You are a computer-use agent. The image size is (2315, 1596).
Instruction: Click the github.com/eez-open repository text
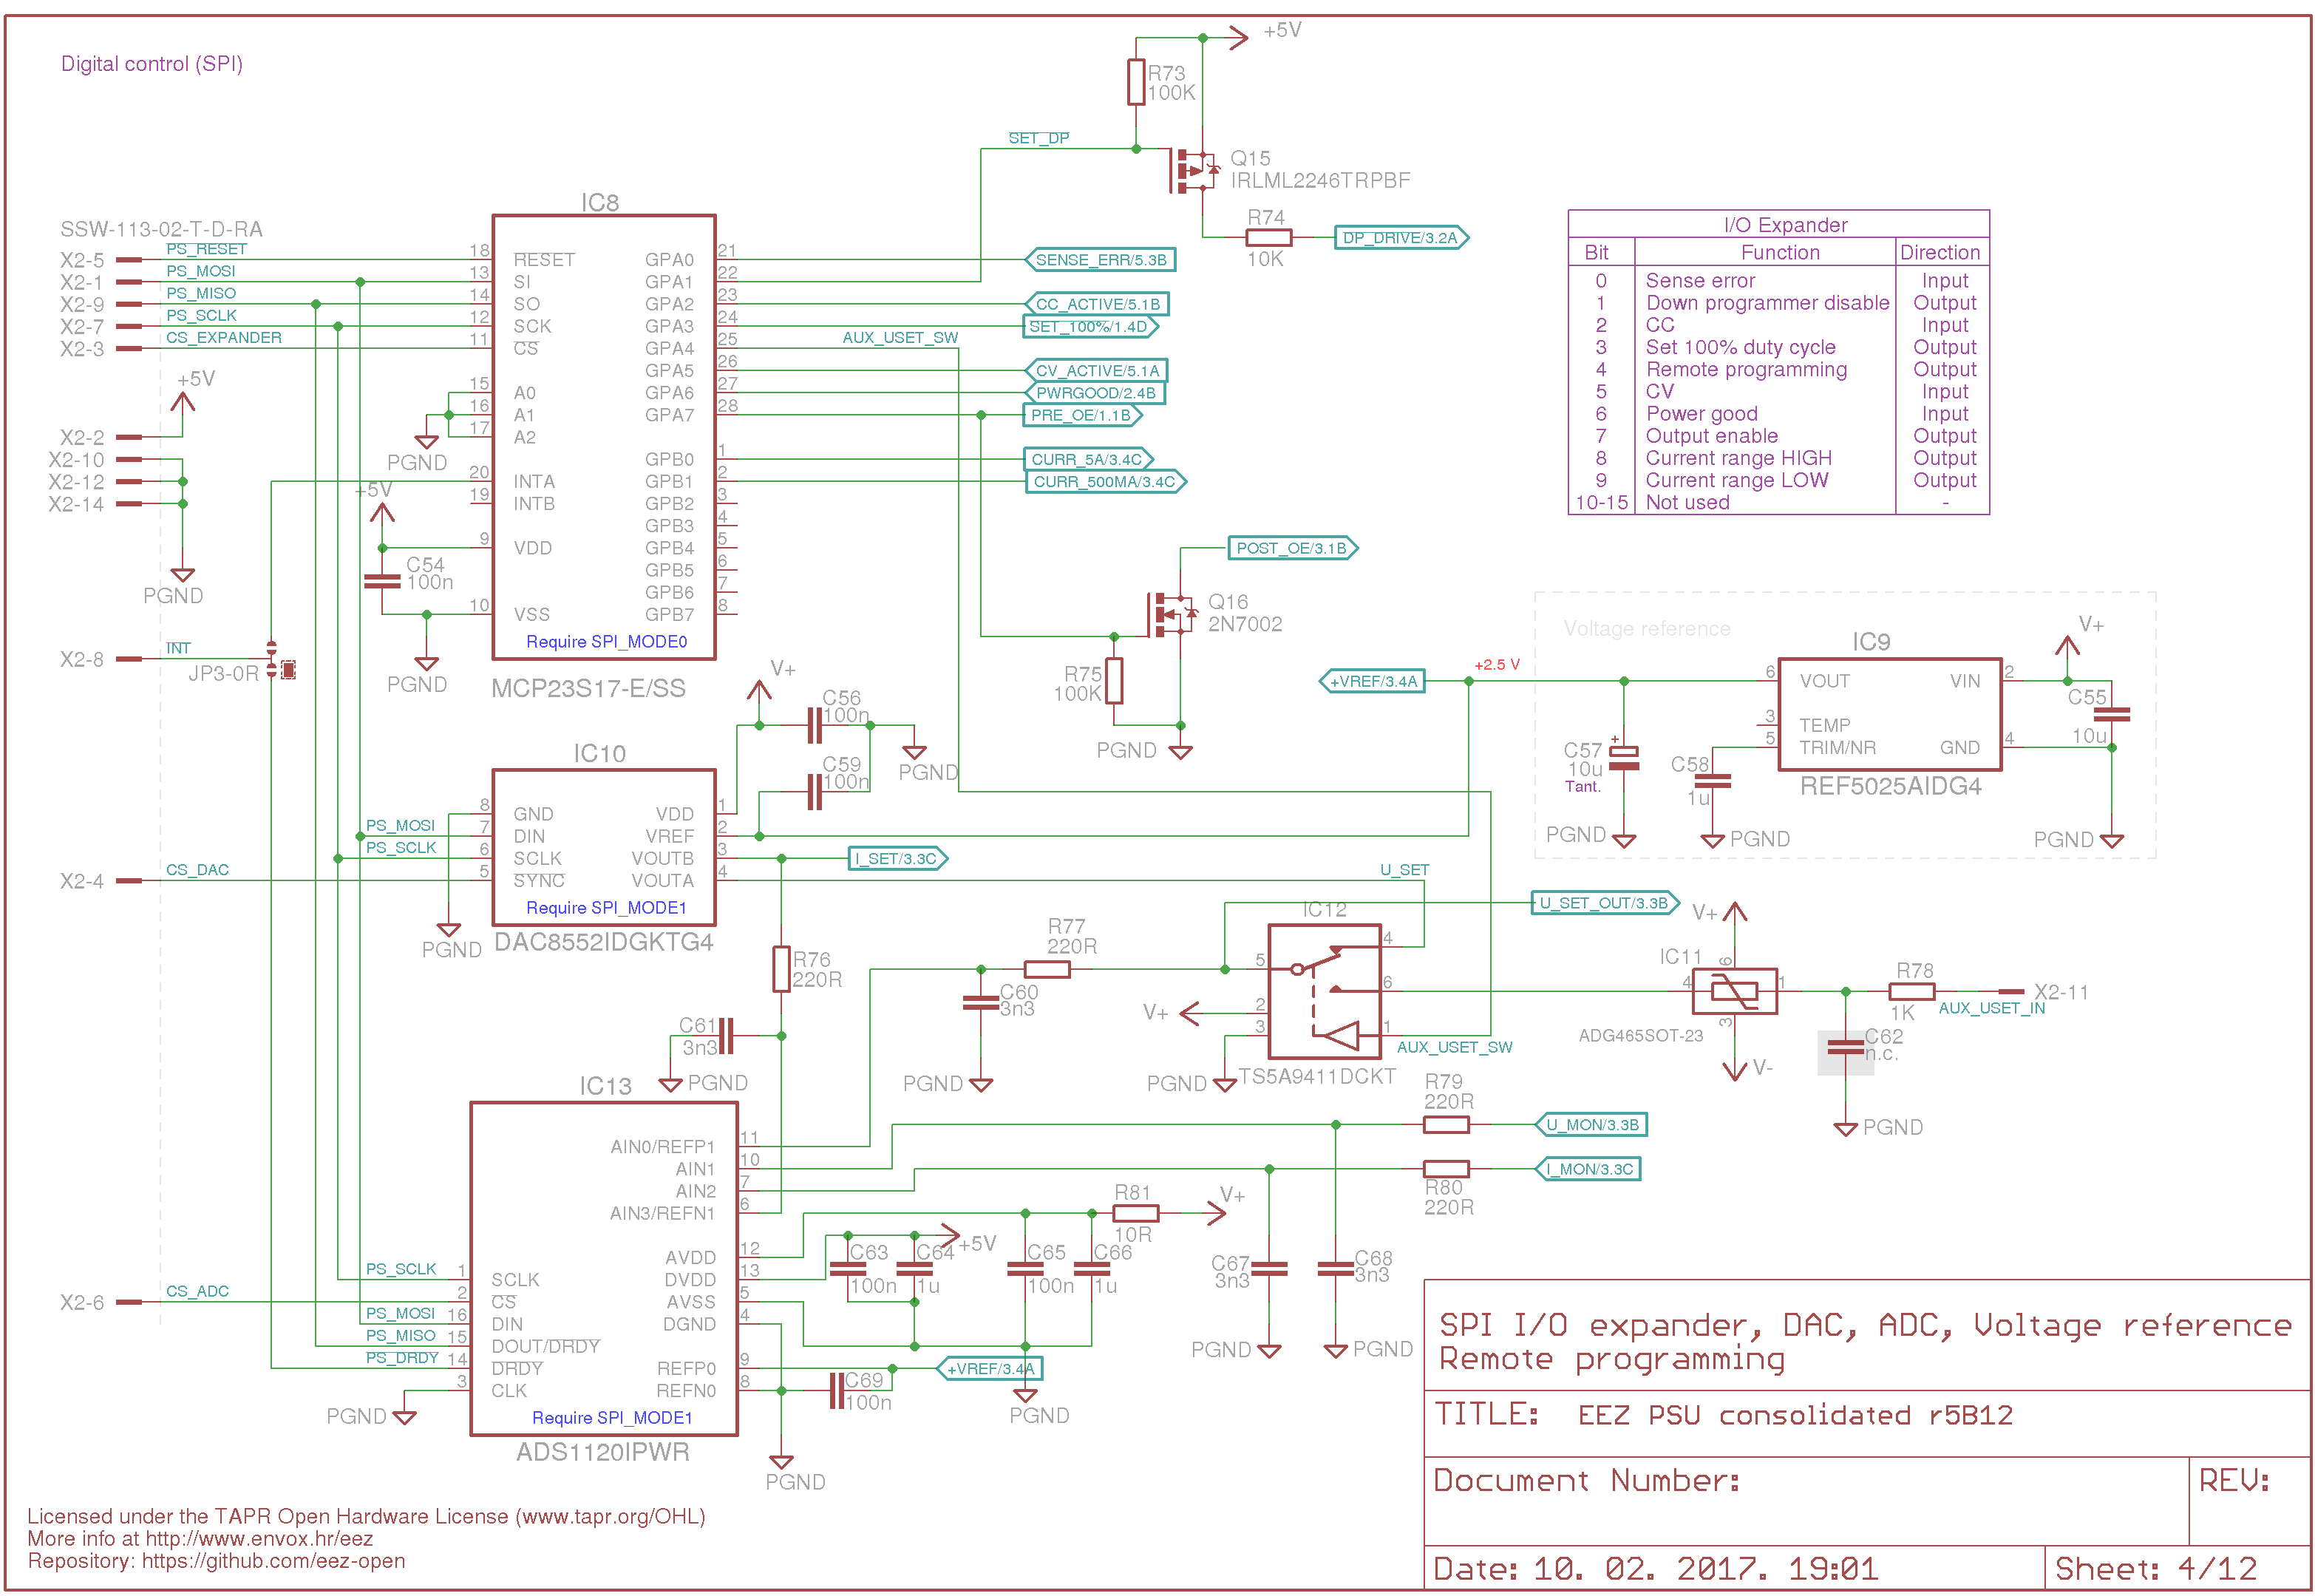coord(273,1561)
